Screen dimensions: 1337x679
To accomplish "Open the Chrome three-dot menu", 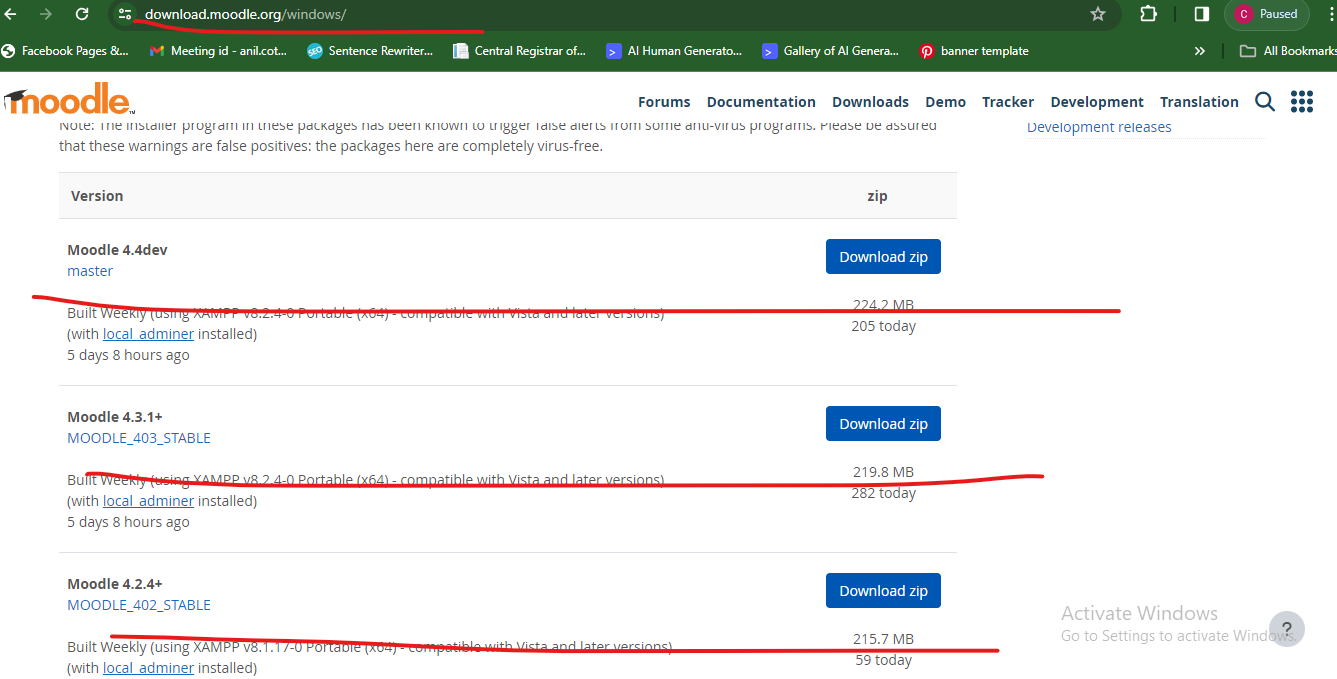I will (x=1329, y=15).
